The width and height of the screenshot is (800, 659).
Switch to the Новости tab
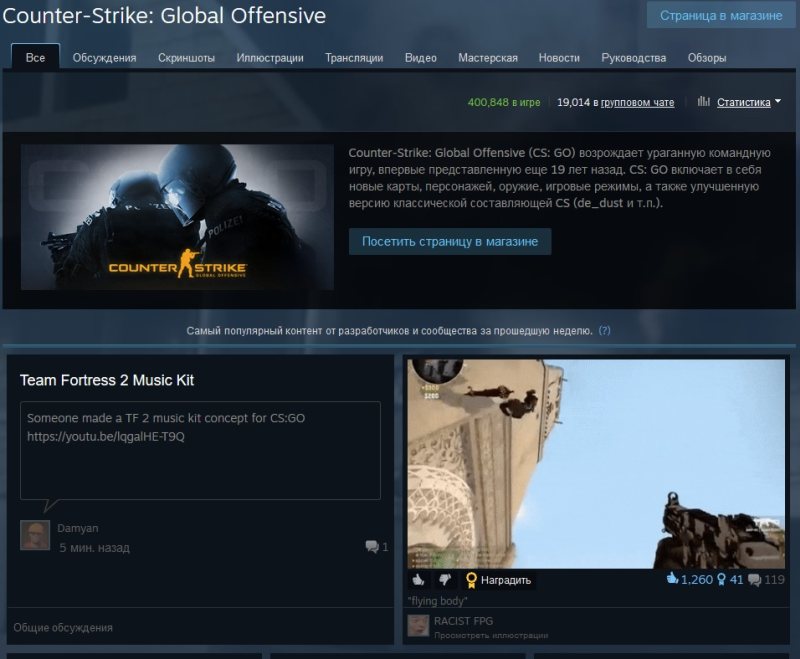coord(559,58)
